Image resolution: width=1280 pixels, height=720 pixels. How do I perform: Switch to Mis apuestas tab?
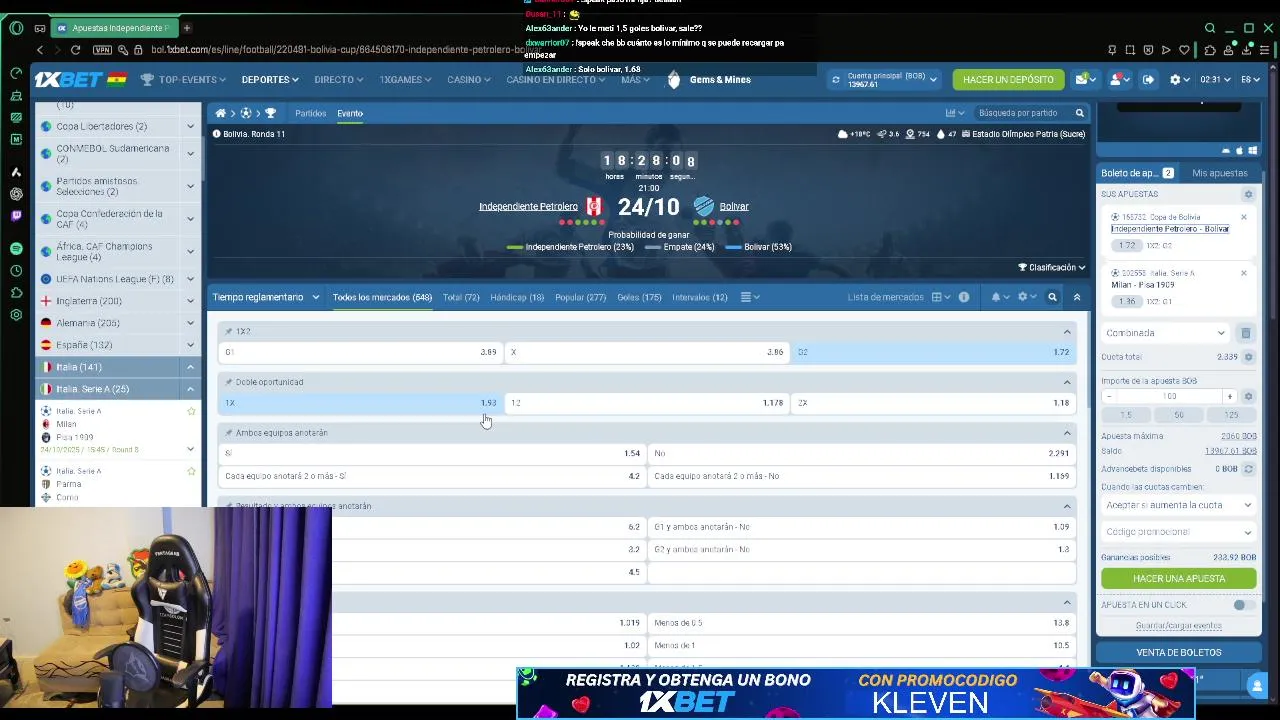coord(1219,173)
